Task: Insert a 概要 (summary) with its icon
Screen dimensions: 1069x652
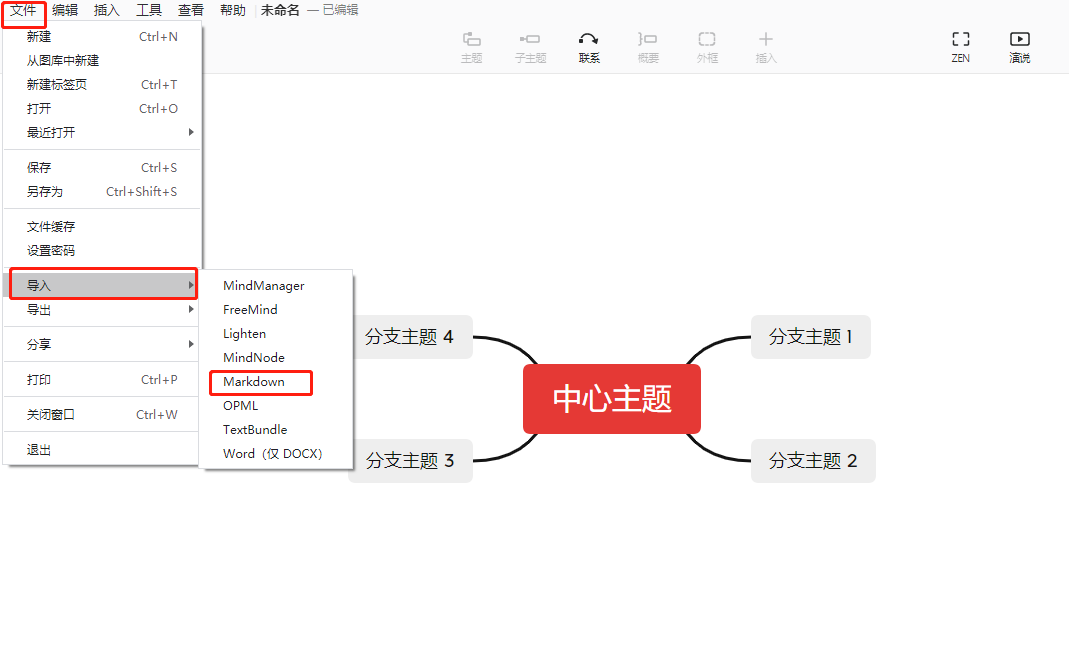Action: tap(647, 46)
